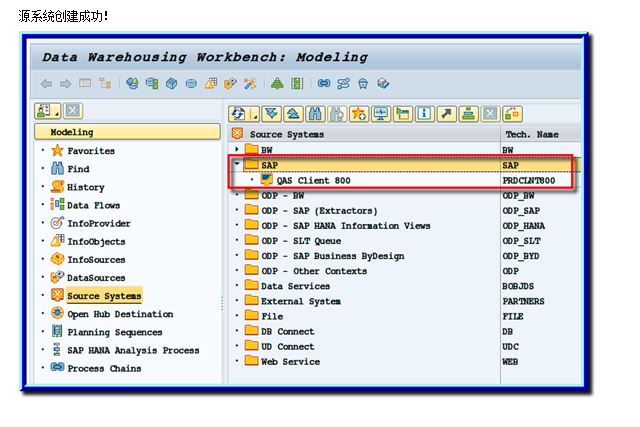Click the chain link icon in the toolbar
This screenshot has width=640, height=427.
(324, 84)
